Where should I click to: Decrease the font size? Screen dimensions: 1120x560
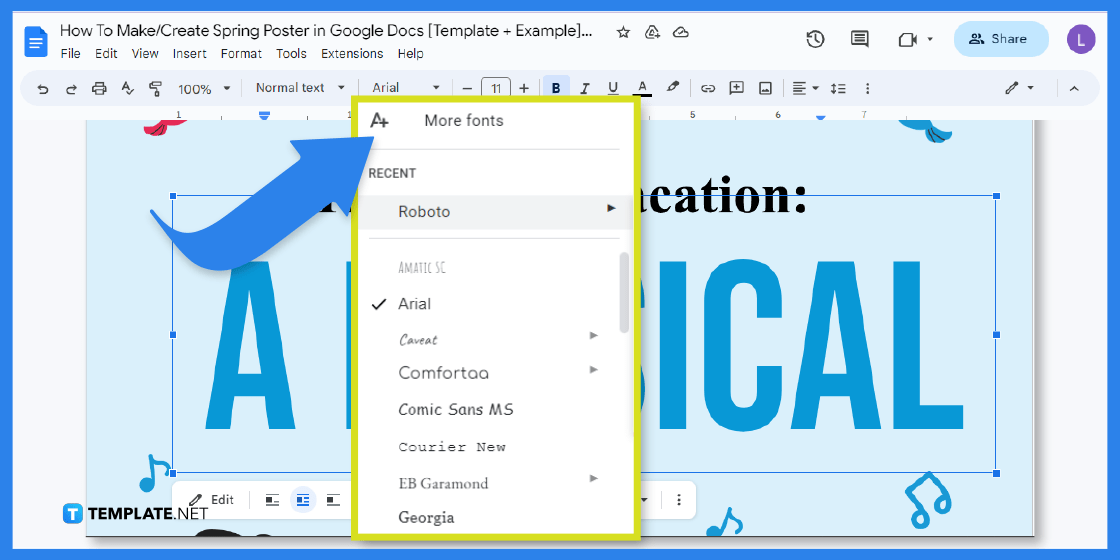[x=467, y=89]
